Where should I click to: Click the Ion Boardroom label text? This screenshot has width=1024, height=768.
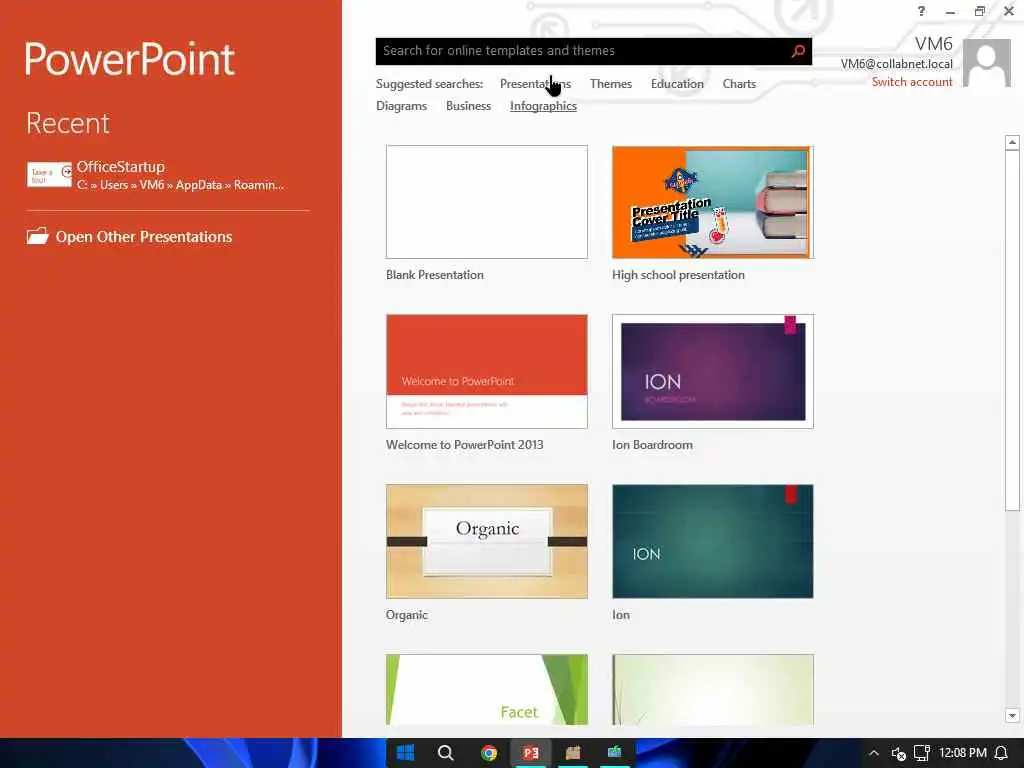[x=652, y=445]
